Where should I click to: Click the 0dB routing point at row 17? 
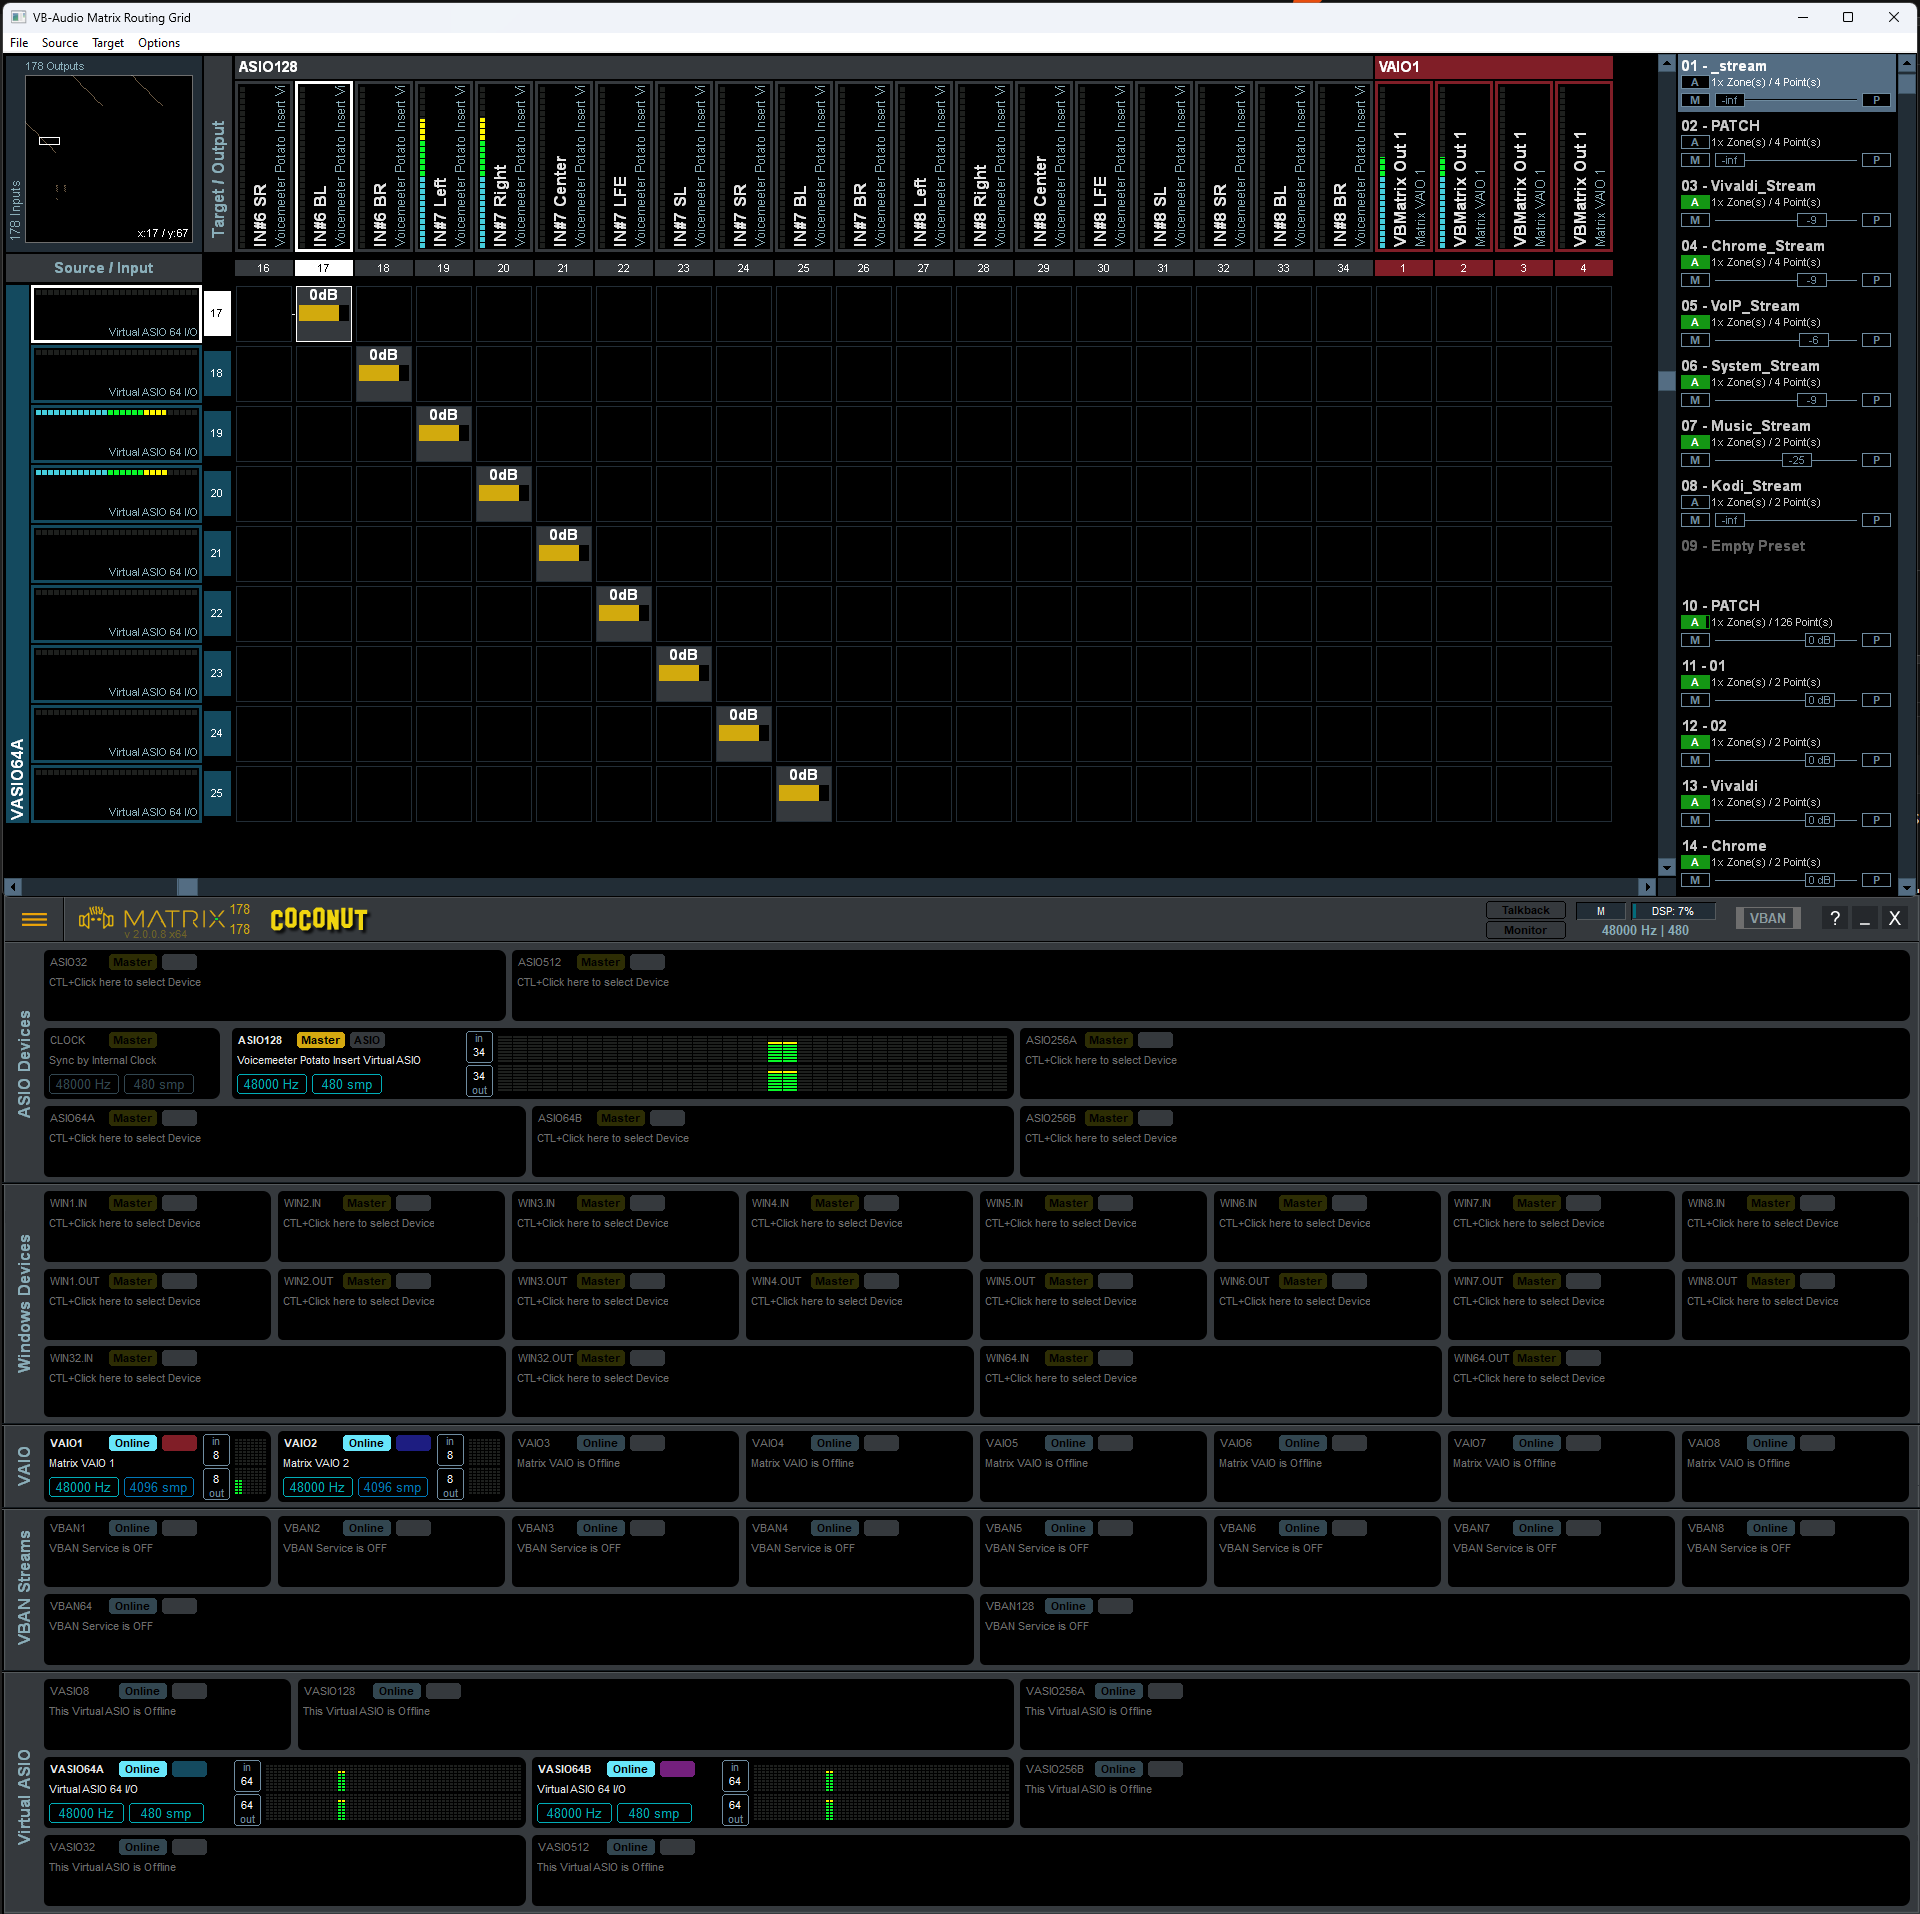pyautogui.click(x=323, y=313)
